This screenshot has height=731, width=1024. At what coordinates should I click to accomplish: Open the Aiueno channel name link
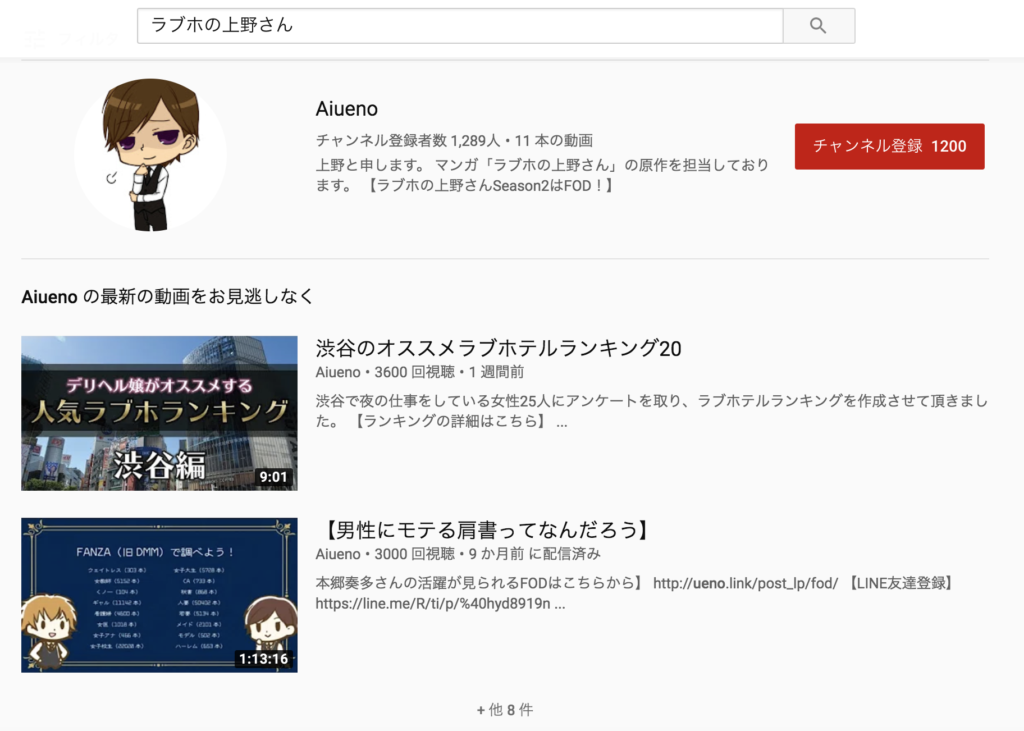tap(346, 108)
